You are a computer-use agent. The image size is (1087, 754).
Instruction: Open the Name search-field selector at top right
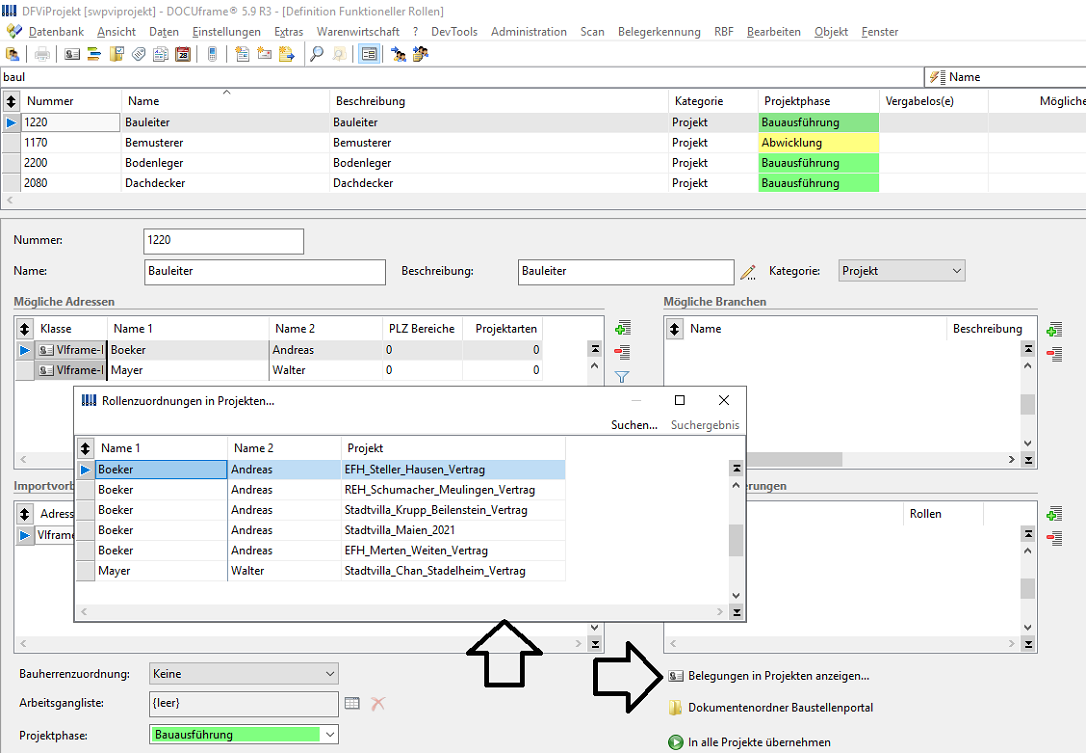pyautogui.click(x=1005, y=77)
